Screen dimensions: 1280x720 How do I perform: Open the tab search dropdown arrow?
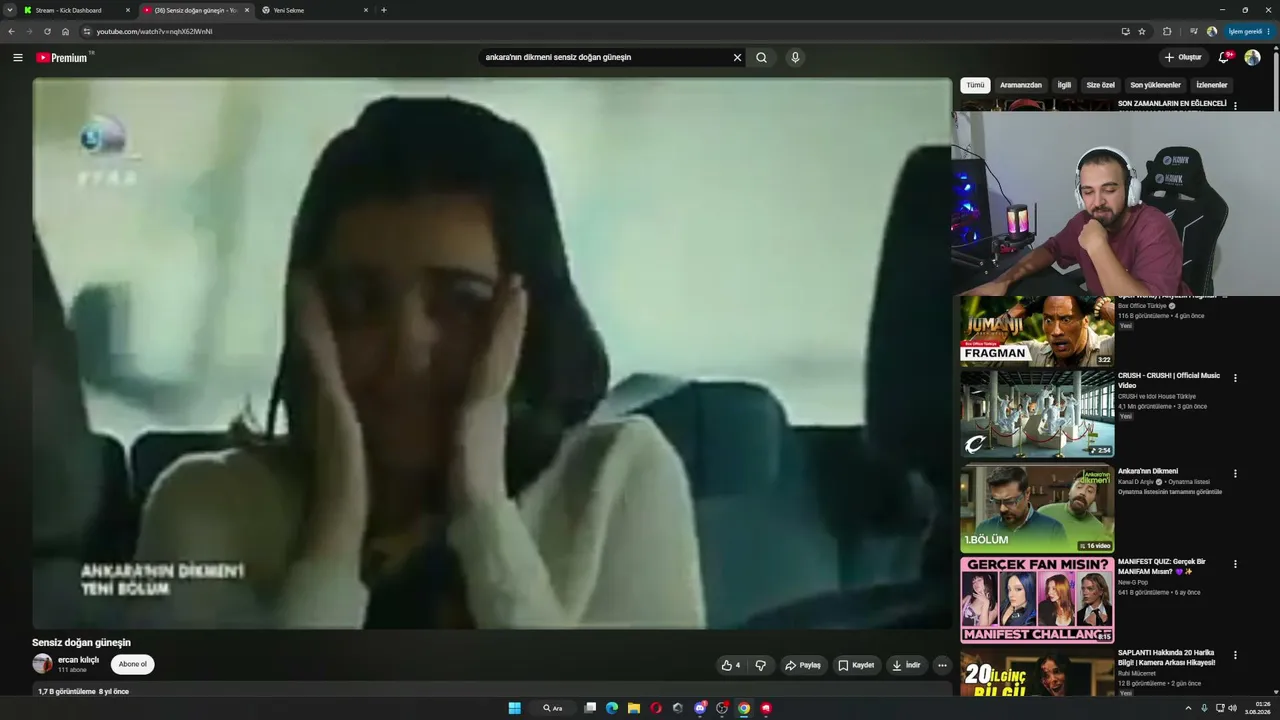pos(10,10)
